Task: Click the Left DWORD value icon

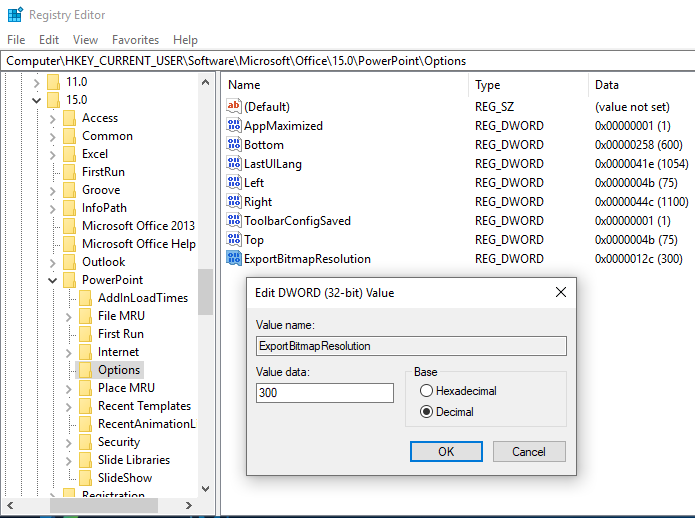Action: tap(234, 183)
